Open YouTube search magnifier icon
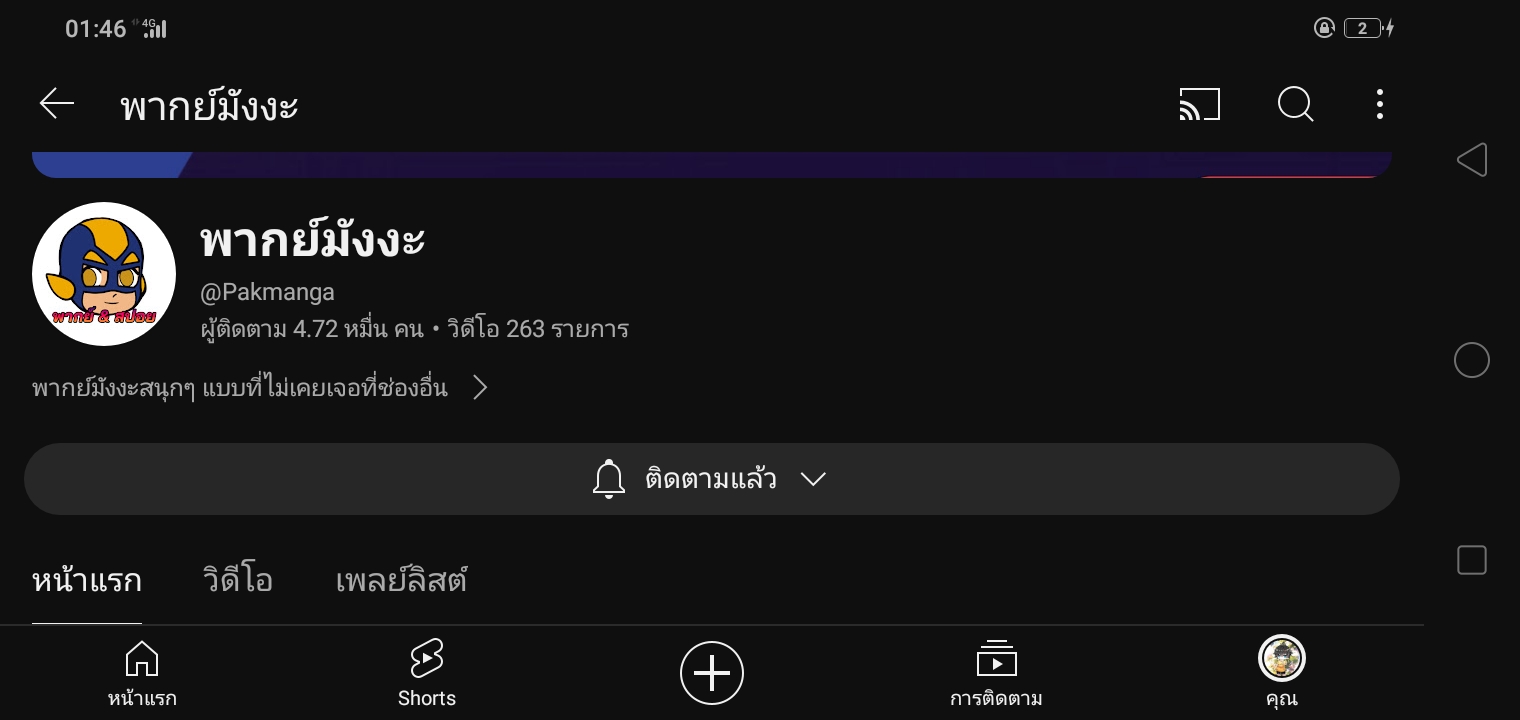 (x=1295, y=104)
